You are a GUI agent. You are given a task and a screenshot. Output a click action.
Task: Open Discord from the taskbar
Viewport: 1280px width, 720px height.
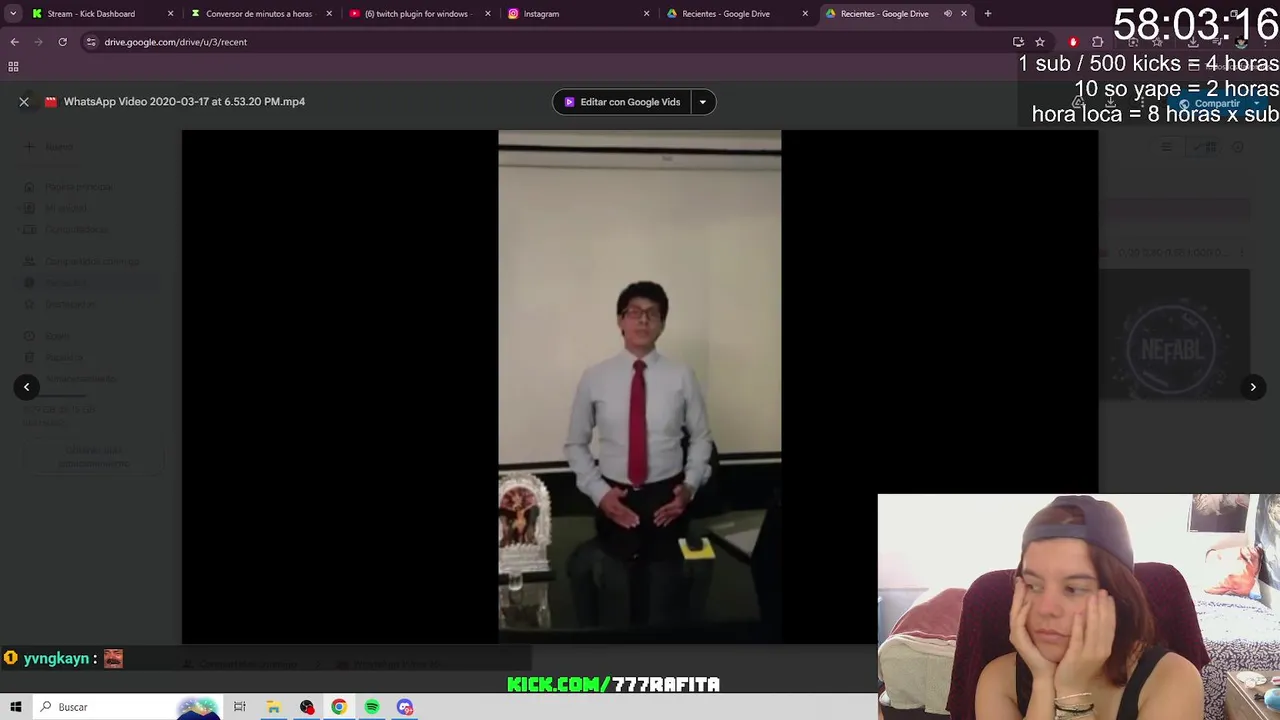[x=405, y=707]
